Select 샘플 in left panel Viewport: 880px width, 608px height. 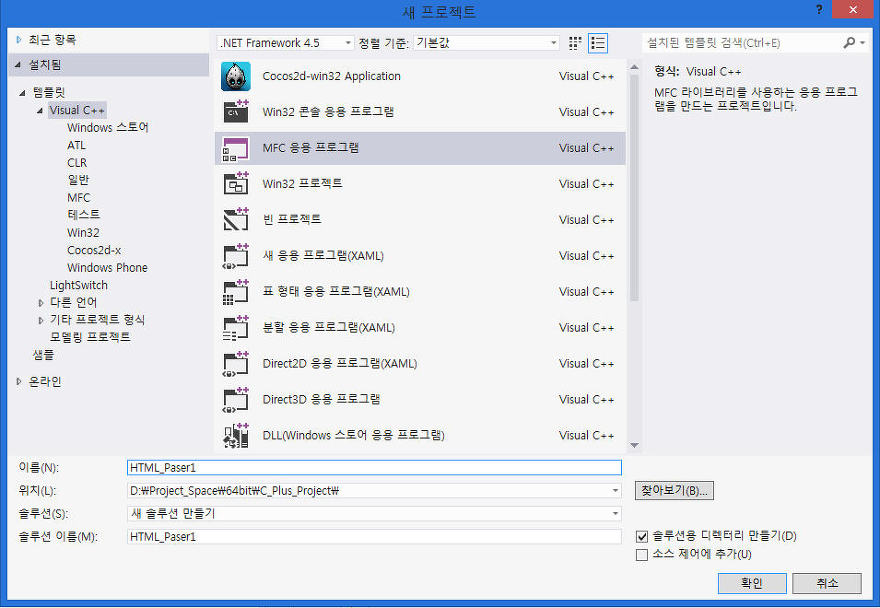(43, 355)
